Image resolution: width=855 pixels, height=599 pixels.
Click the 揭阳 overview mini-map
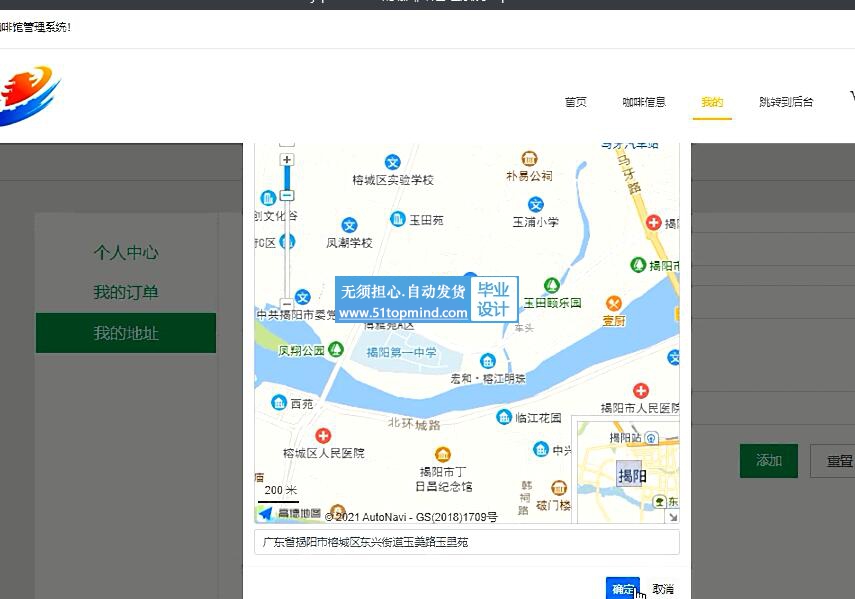[628, 471]
